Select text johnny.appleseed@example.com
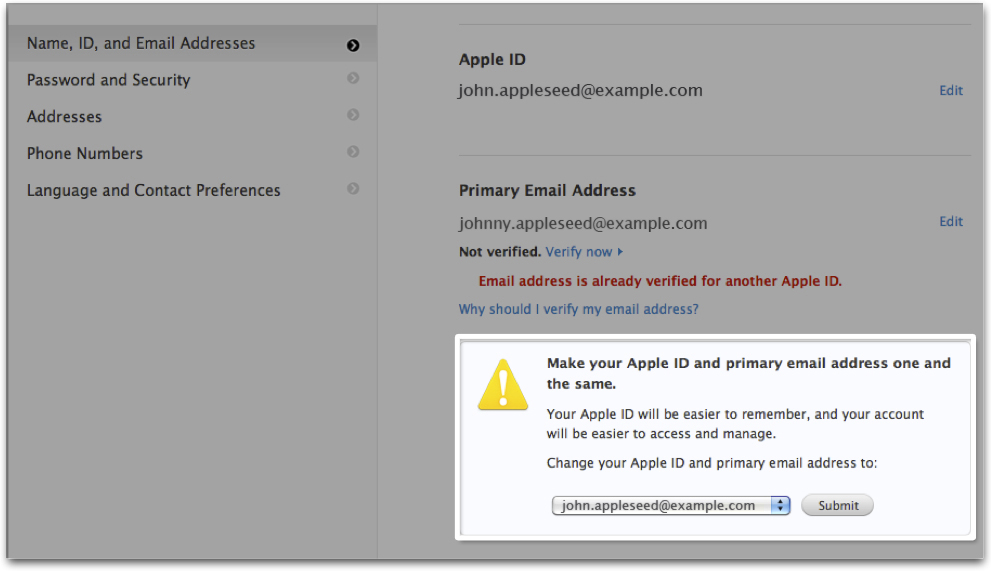This screenshot has width=991, height=571. click(x=583, y=223)
